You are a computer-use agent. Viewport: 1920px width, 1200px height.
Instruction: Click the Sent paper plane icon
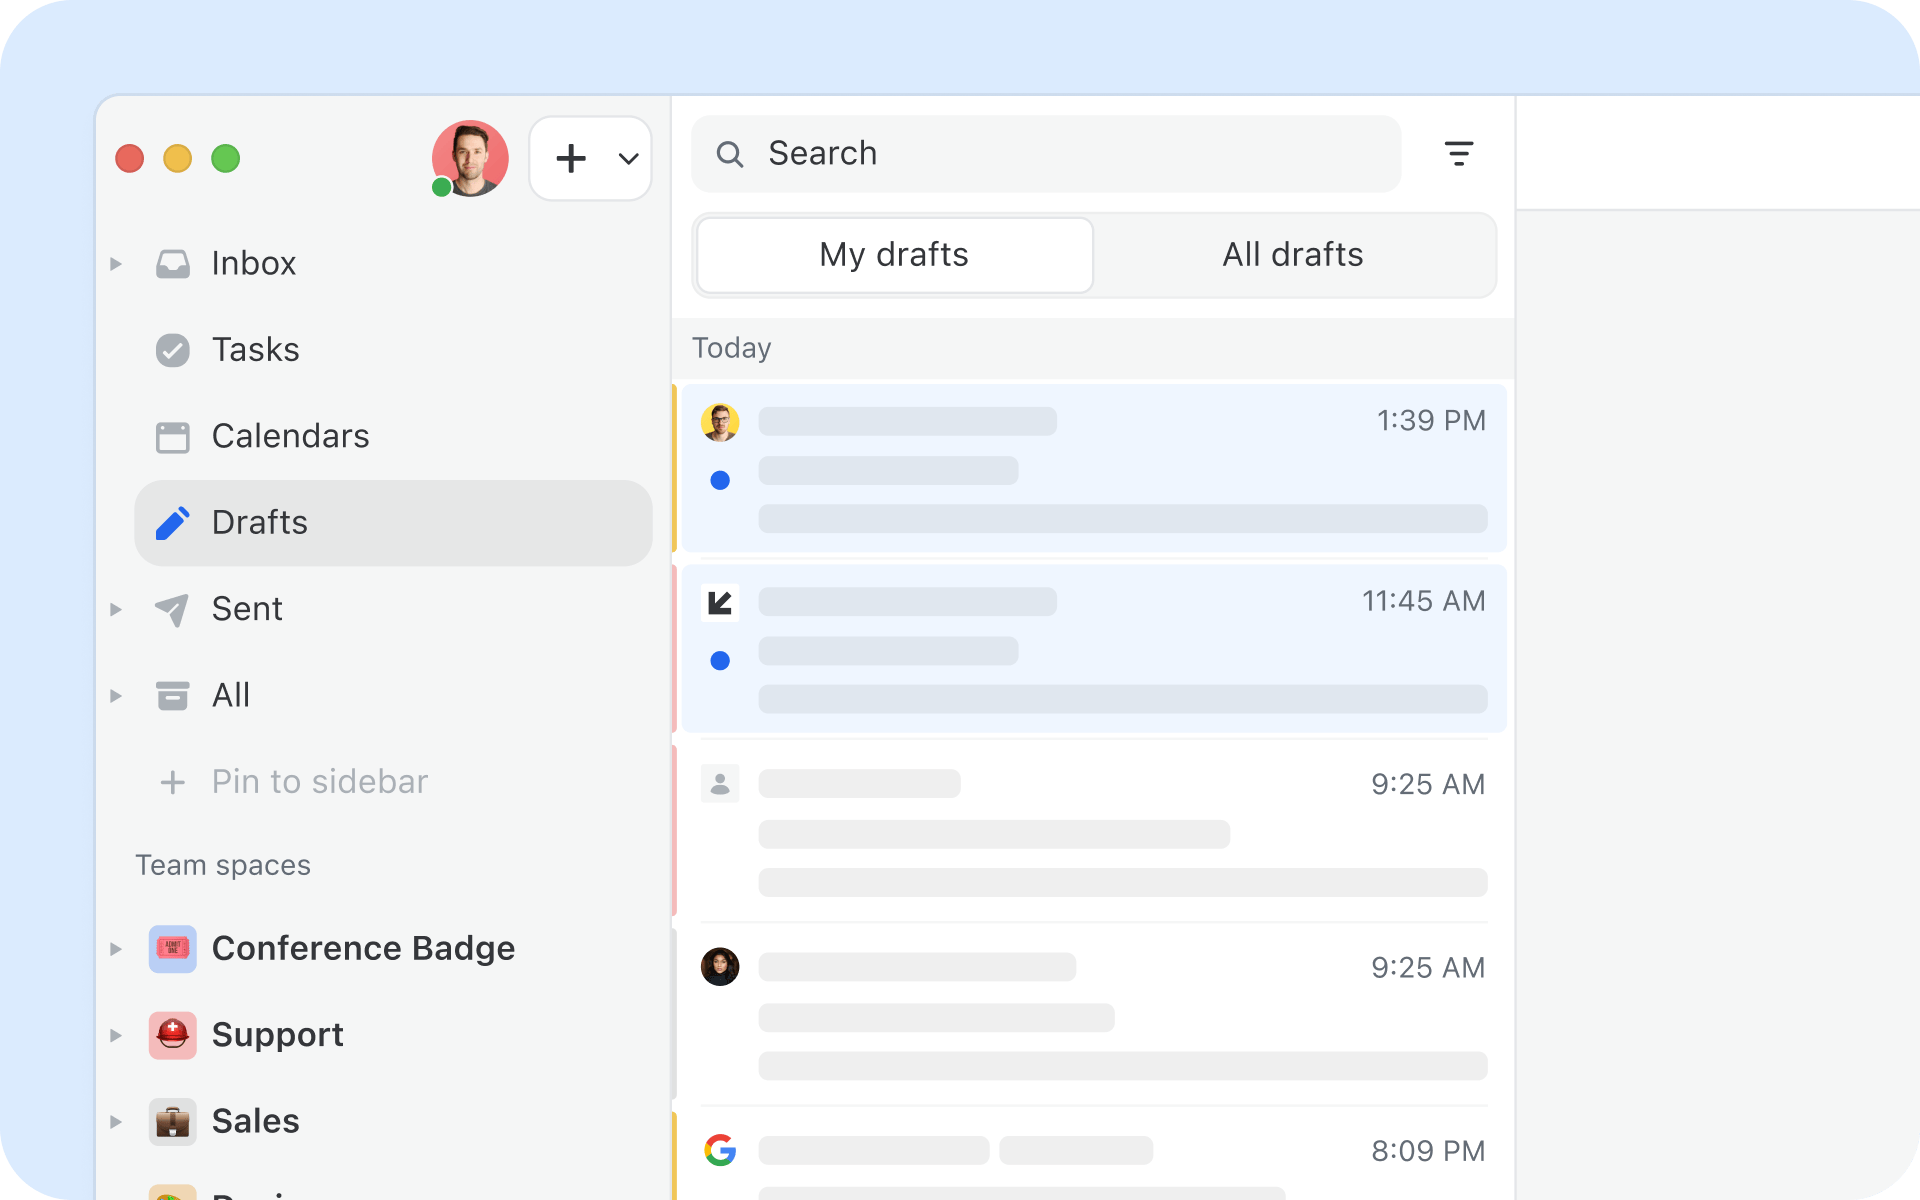coord(173,609)
